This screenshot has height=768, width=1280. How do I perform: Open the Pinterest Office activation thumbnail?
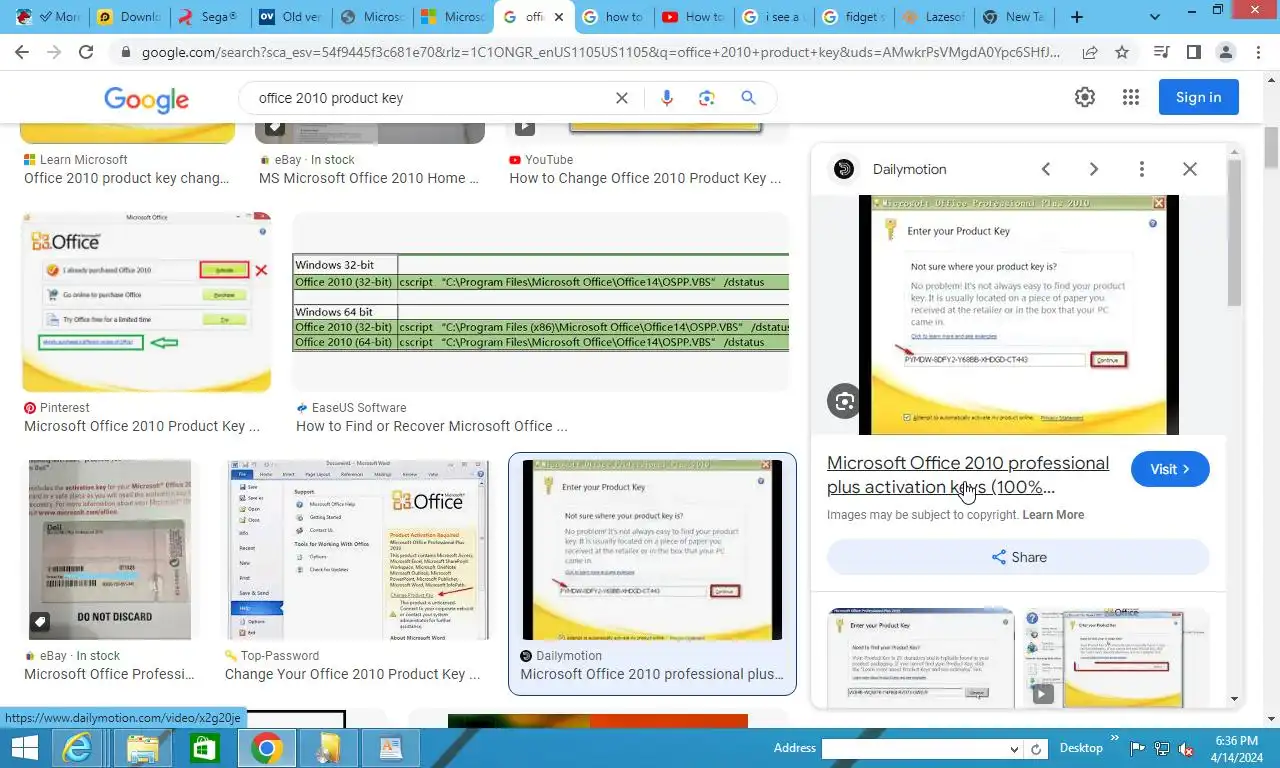(x=146, y=302)
